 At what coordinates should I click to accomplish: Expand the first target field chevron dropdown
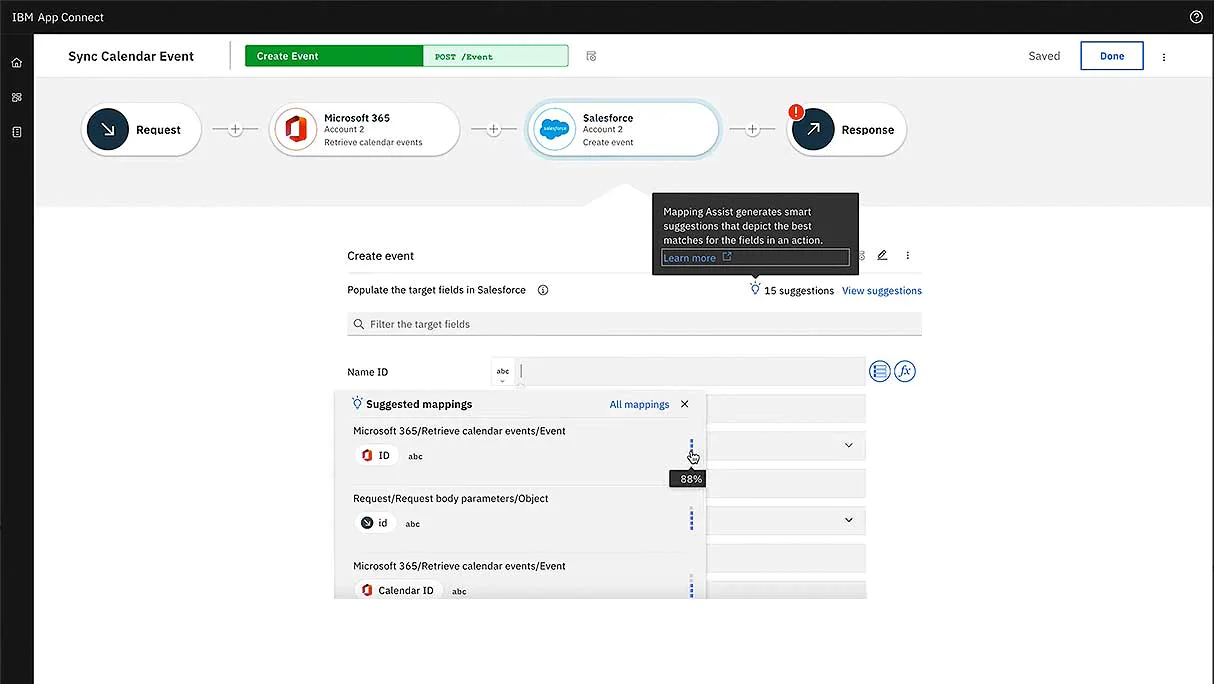click(x=848, y=444)
